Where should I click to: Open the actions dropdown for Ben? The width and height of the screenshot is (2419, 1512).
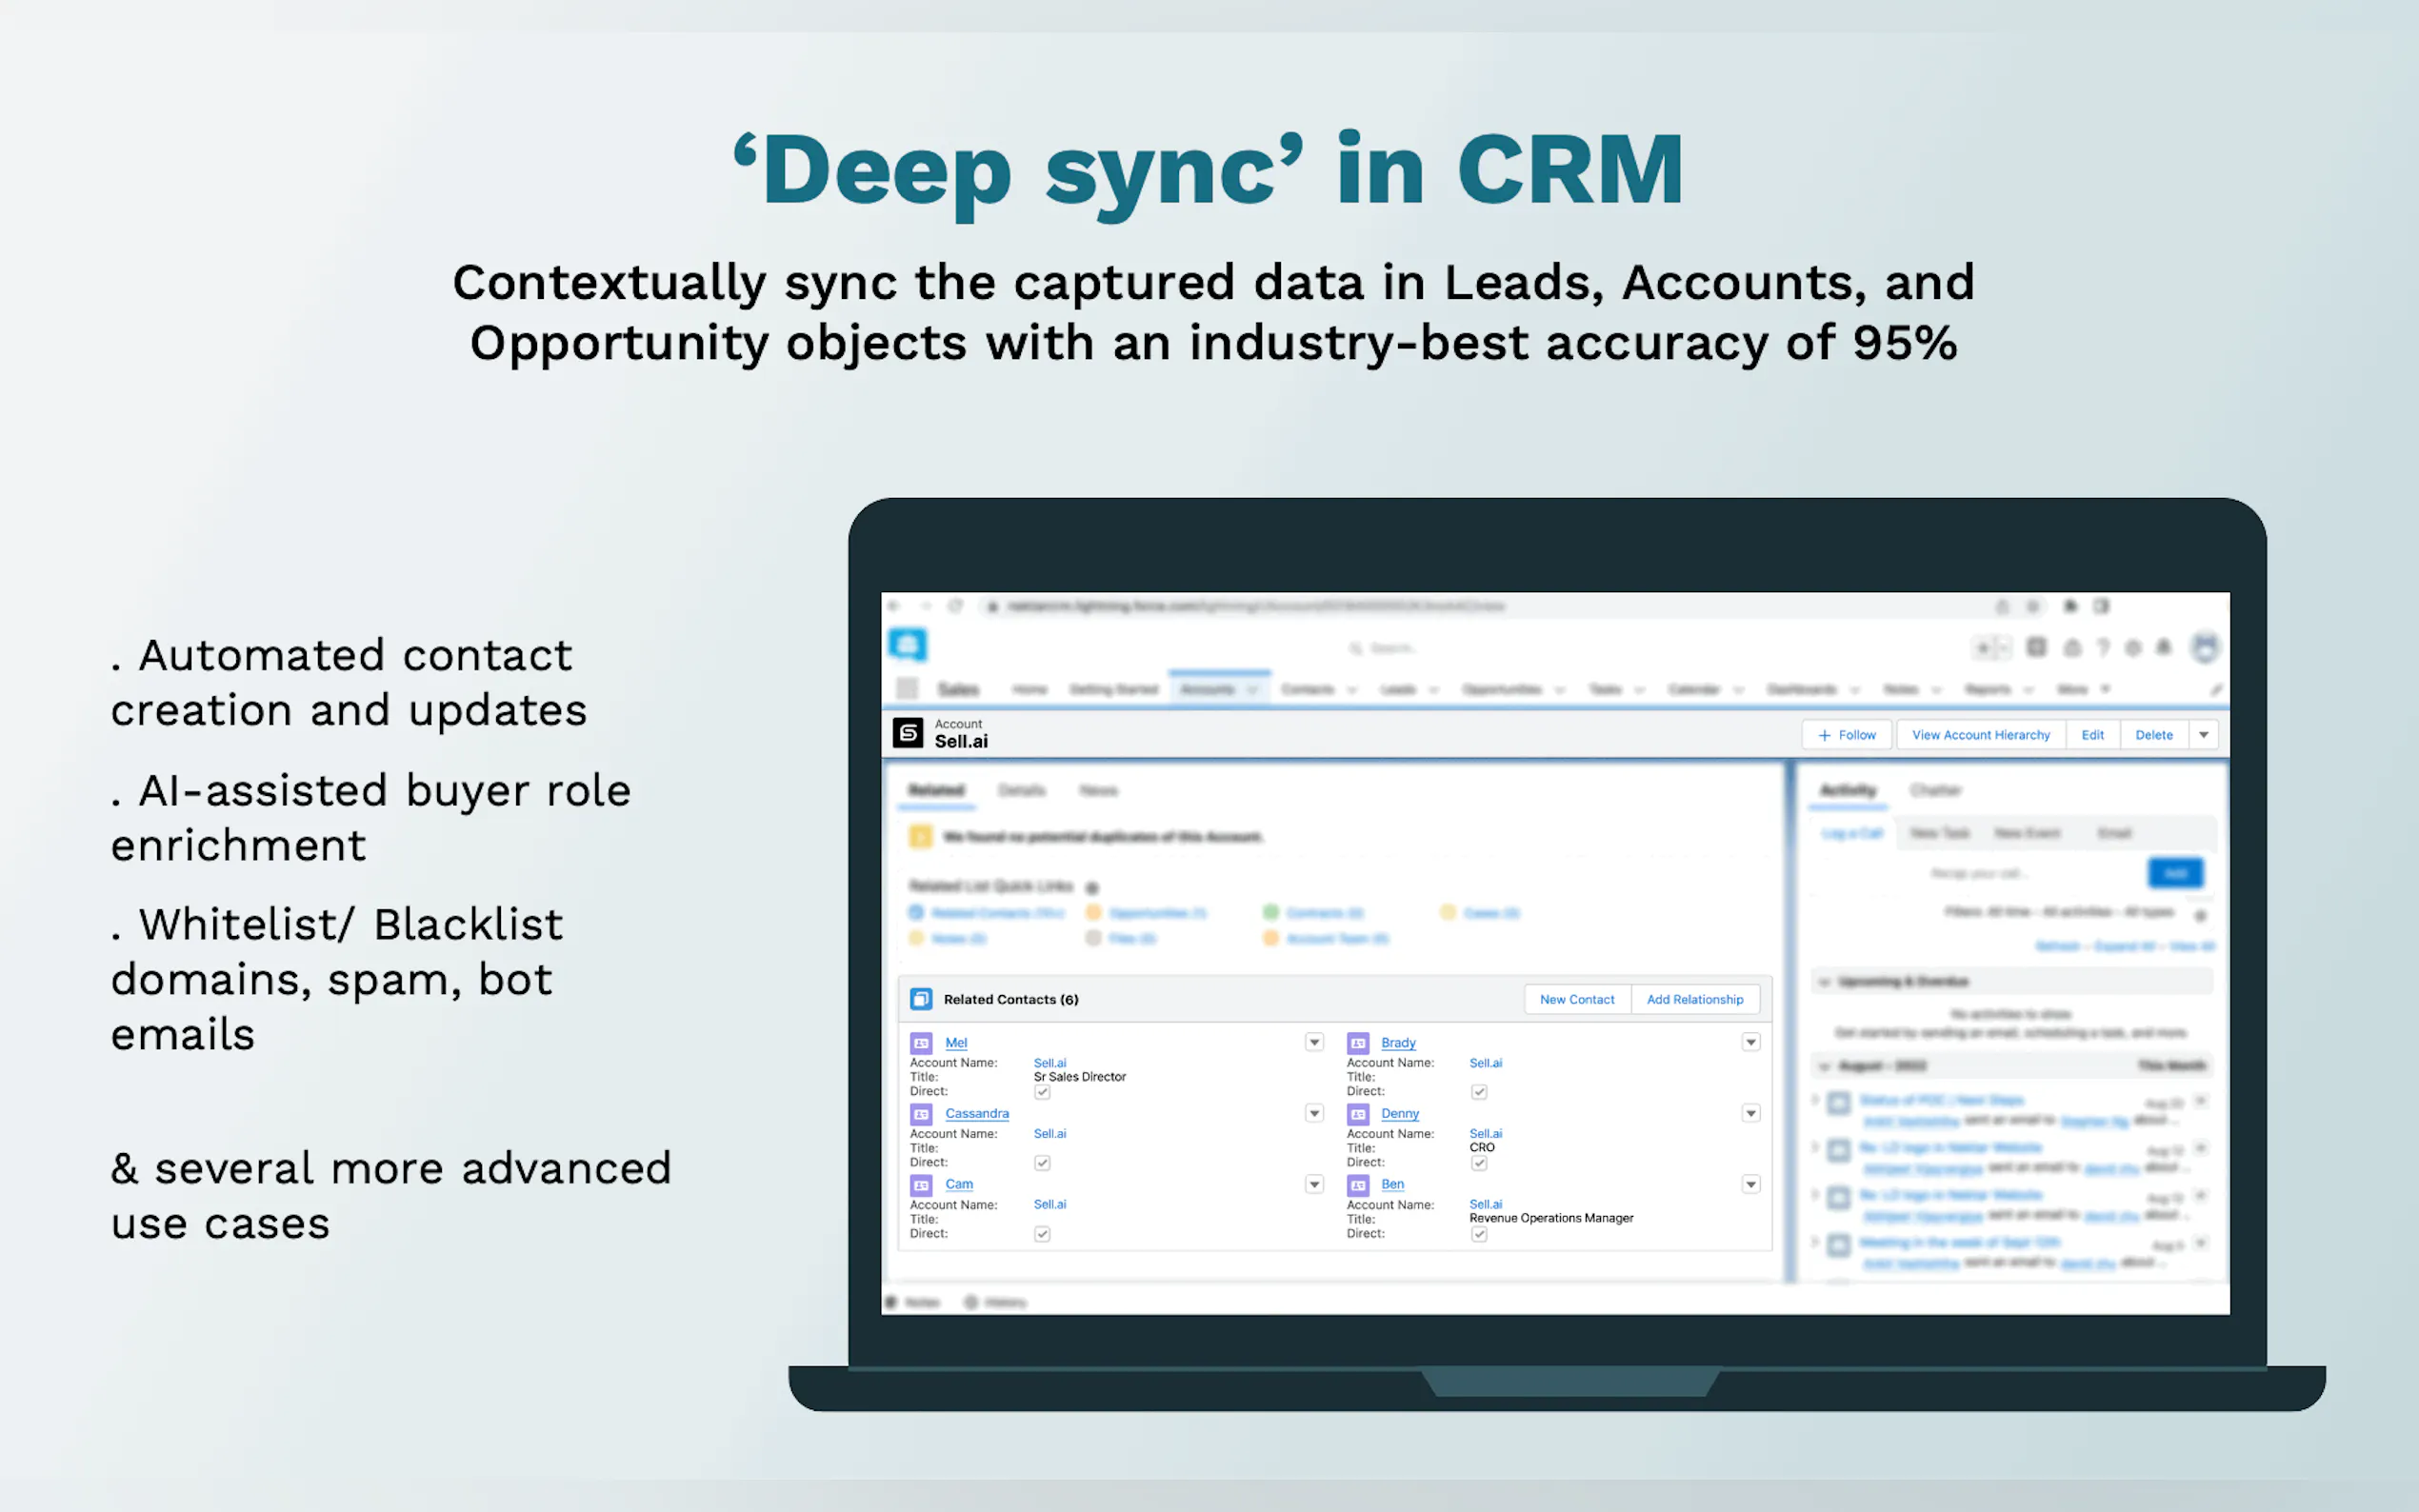click(1750, 1184)
